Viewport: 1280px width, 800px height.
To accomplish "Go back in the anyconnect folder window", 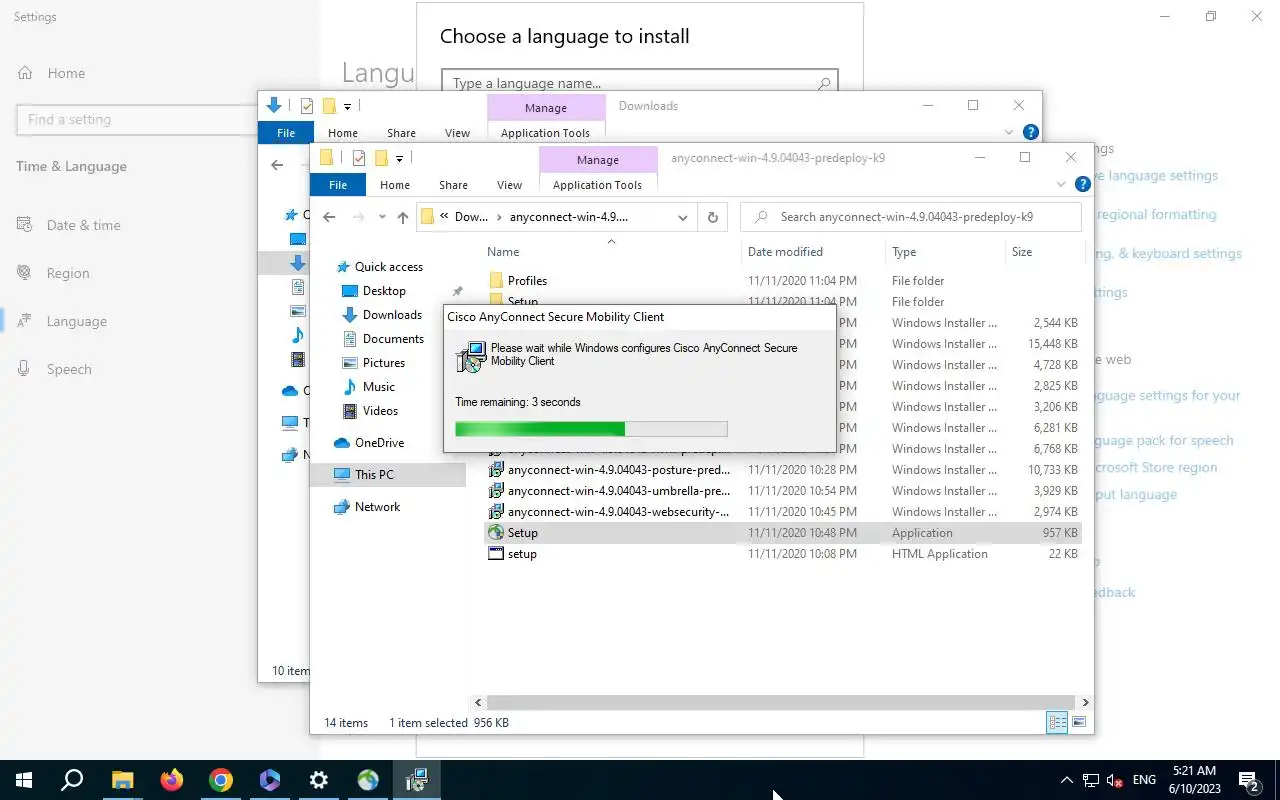I will [329, 217].
